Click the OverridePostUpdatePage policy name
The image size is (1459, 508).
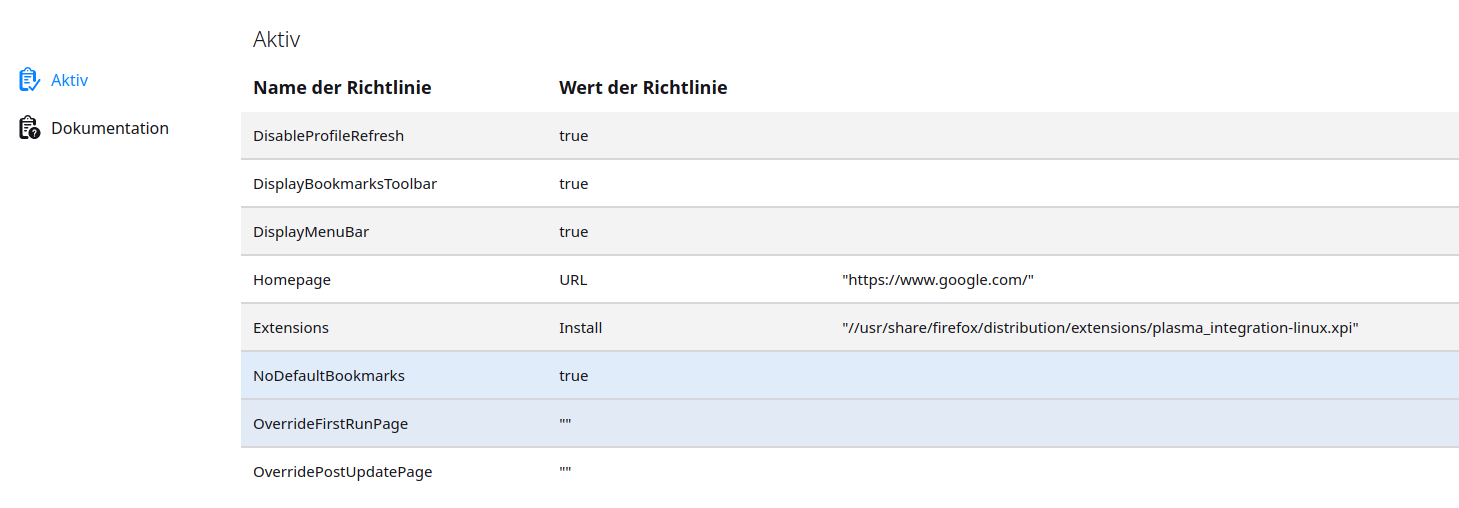coord(342,472)
